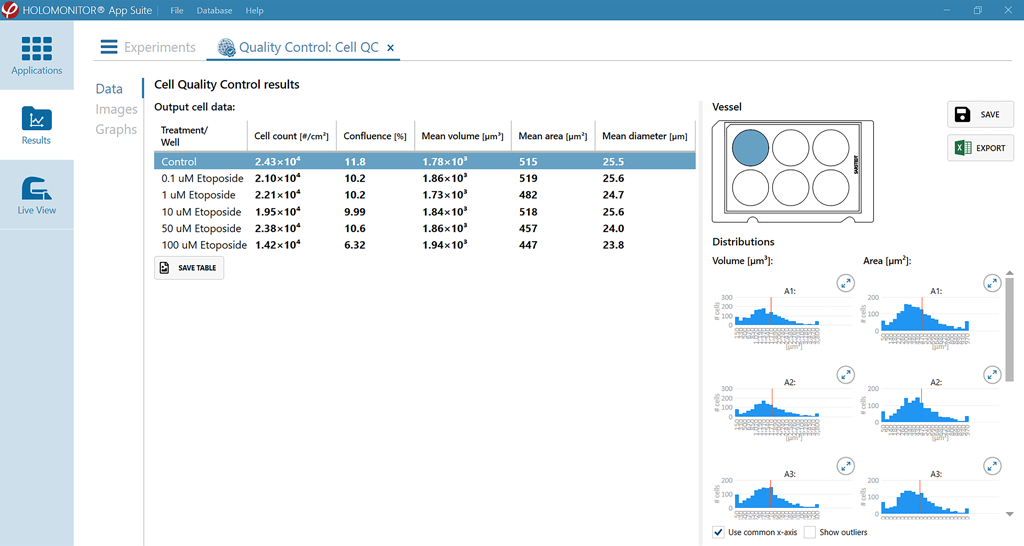Select the 1 uM Etoposide row
The image size is (1024, 546).
(424, 195)
